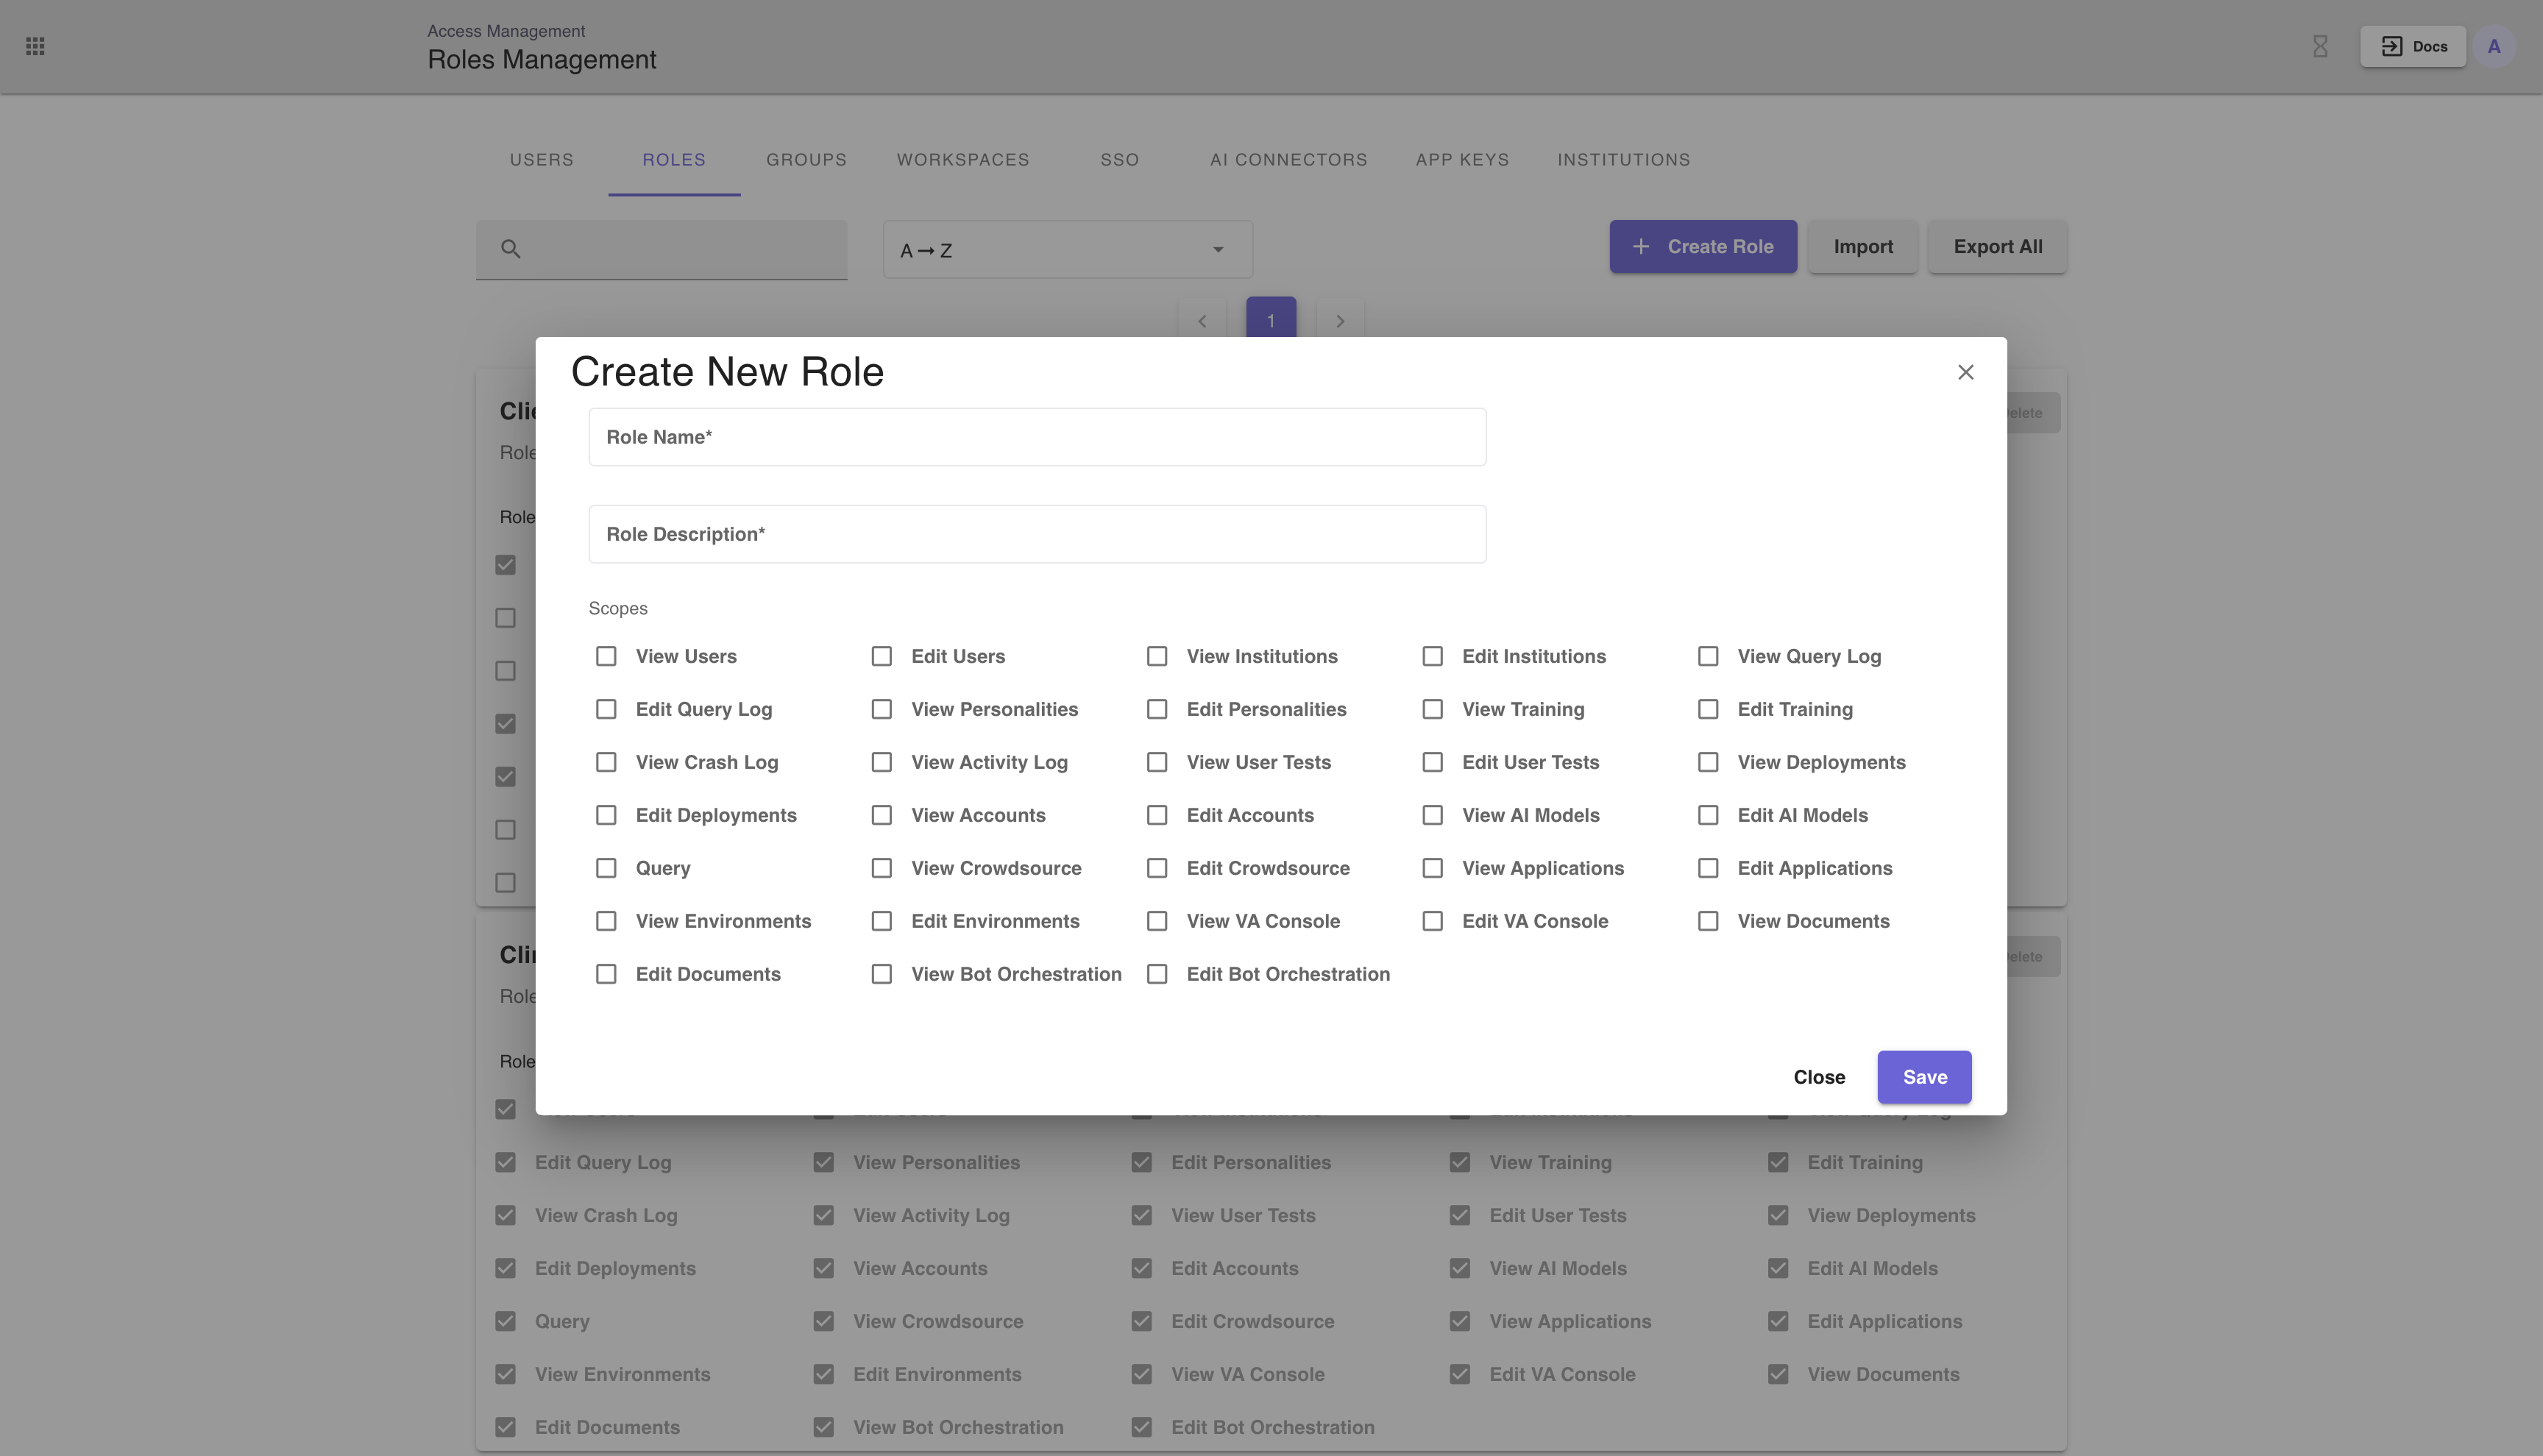The image size is (2543, 1456).
Task: Check Edit Bot Orchestration in dialog
Action: click(x=1157, y=974)
